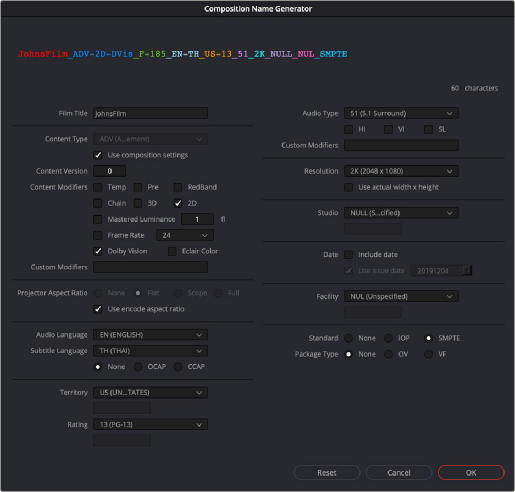
Task: Open the Frame Rate 24 dropdown
Action: [x=185, y=235]
